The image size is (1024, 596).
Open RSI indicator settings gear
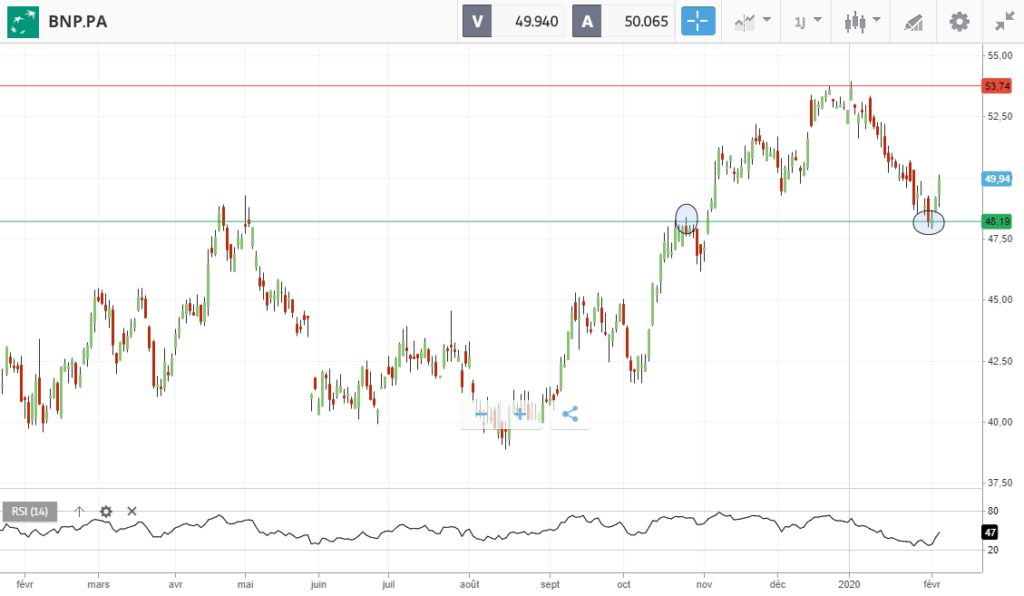click(106, 511)
